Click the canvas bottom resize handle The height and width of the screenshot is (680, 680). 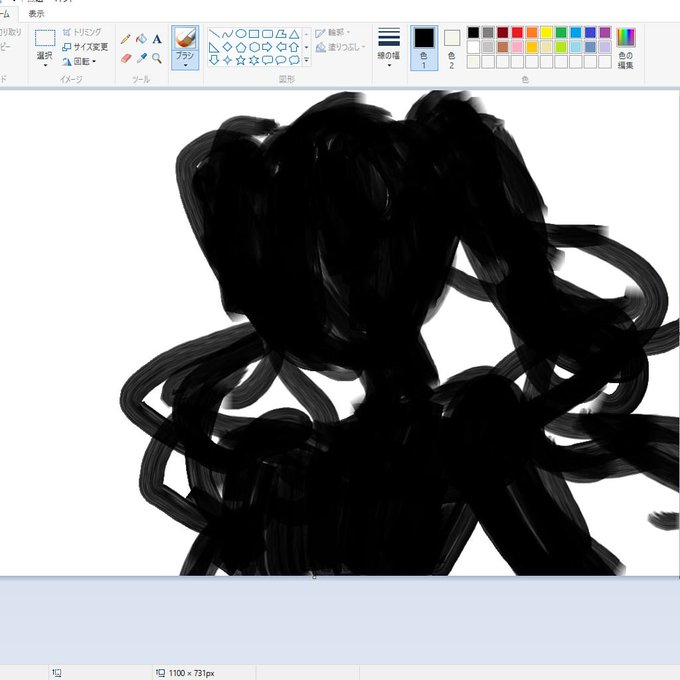coord(314,577)
